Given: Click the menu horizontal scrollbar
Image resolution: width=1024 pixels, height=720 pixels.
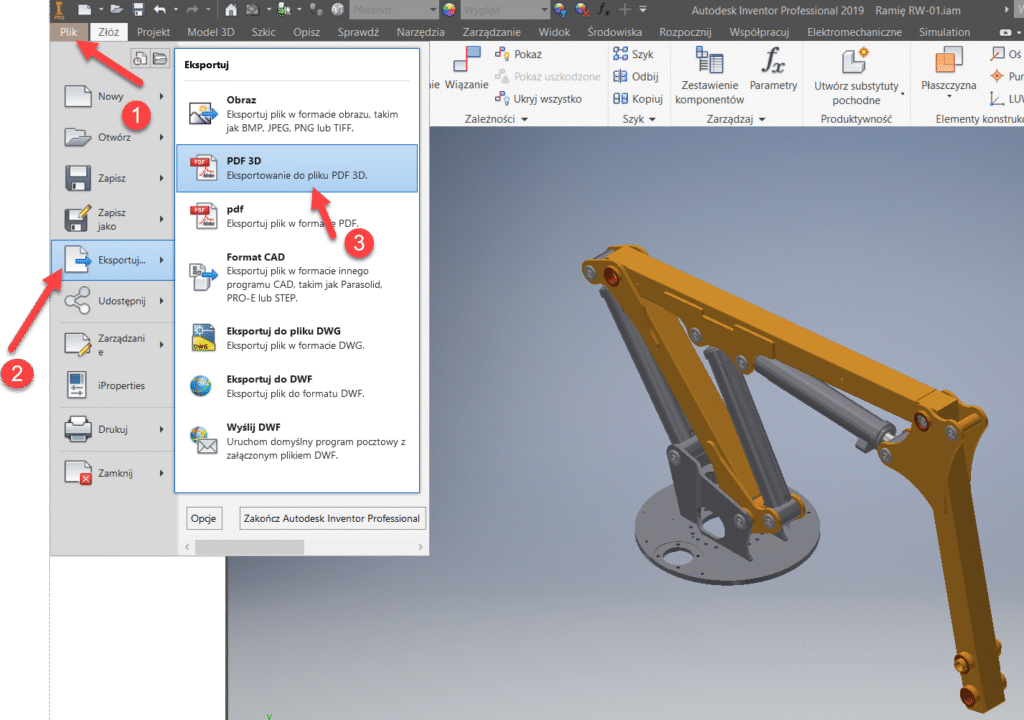Looking at the screenshot, I should [x=248, y=547].
